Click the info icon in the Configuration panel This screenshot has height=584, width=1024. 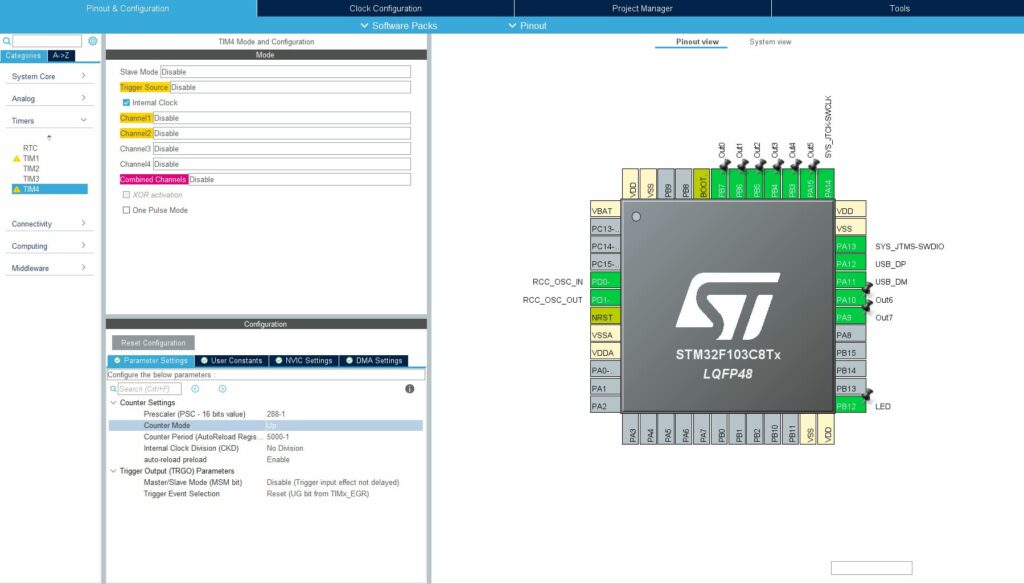pos(410,388)
